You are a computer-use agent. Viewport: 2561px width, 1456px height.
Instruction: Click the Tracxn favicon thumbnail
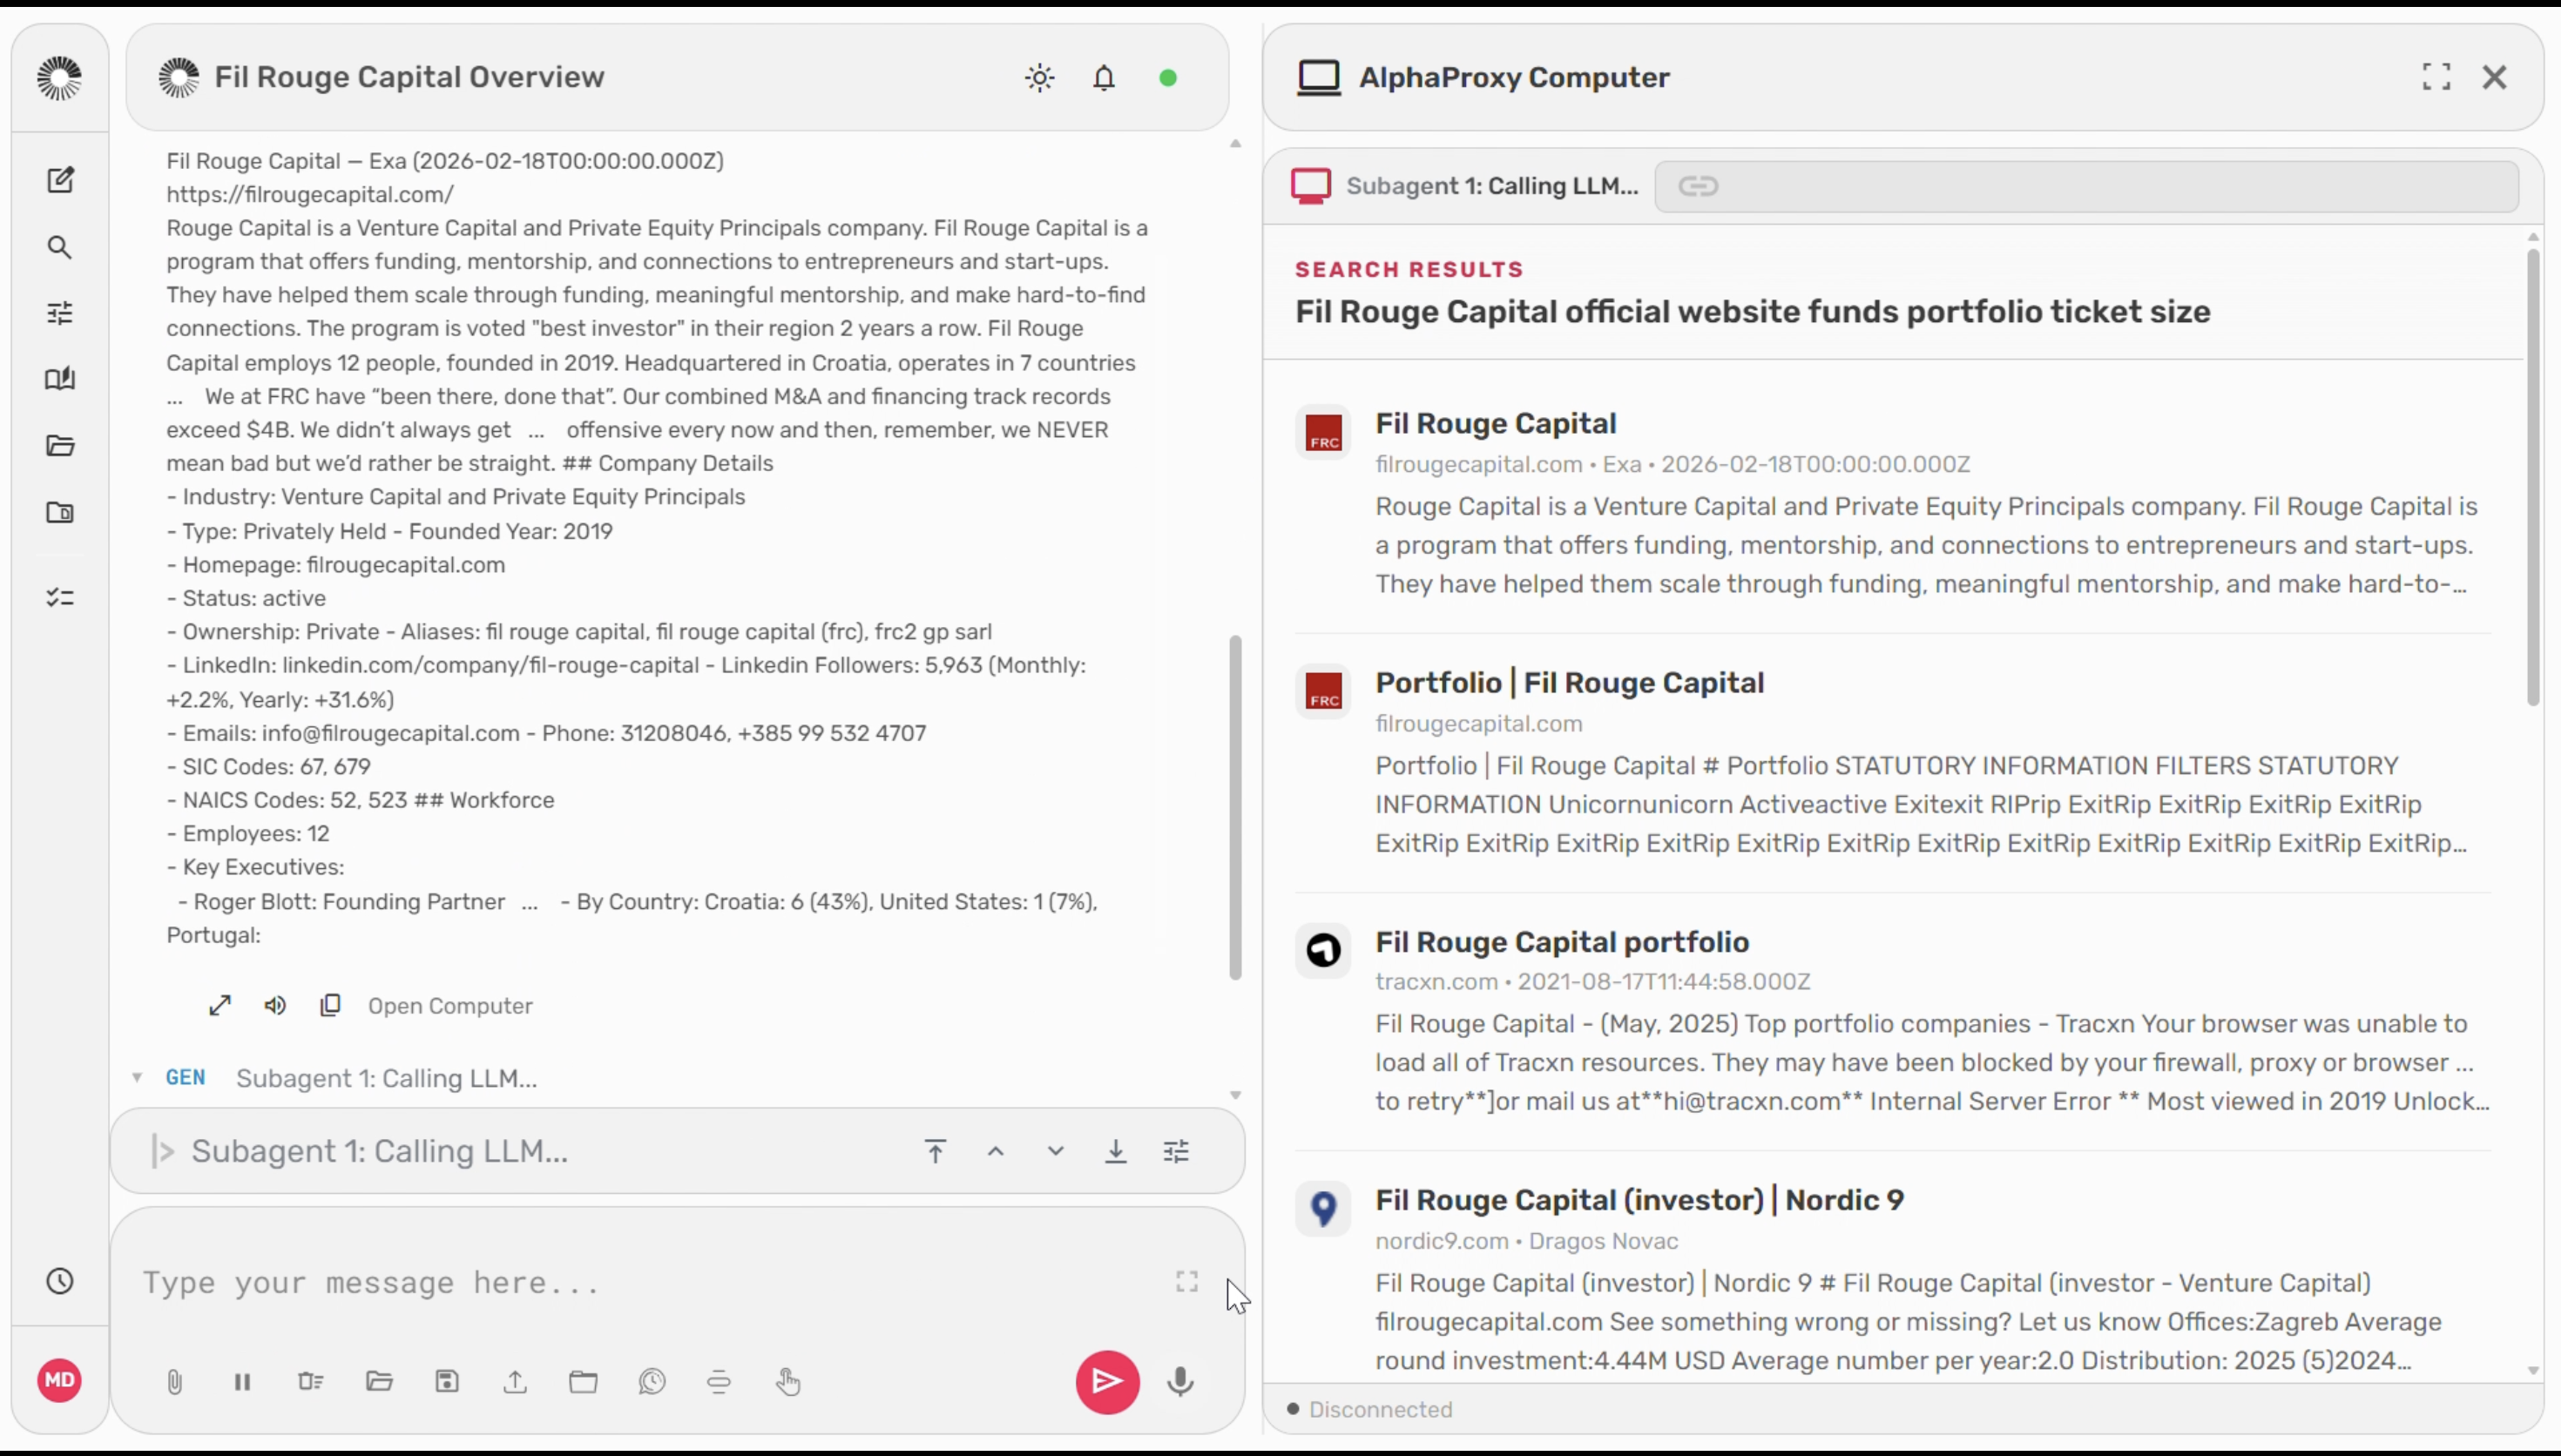(x=1323, y=950)
